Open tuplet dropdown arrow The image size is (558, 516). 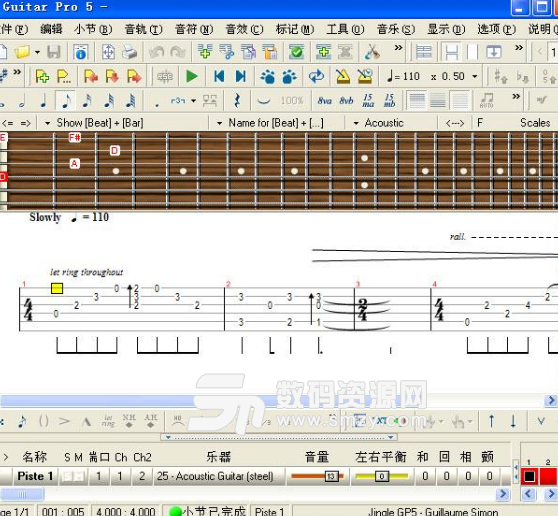[x=193, y=101]
